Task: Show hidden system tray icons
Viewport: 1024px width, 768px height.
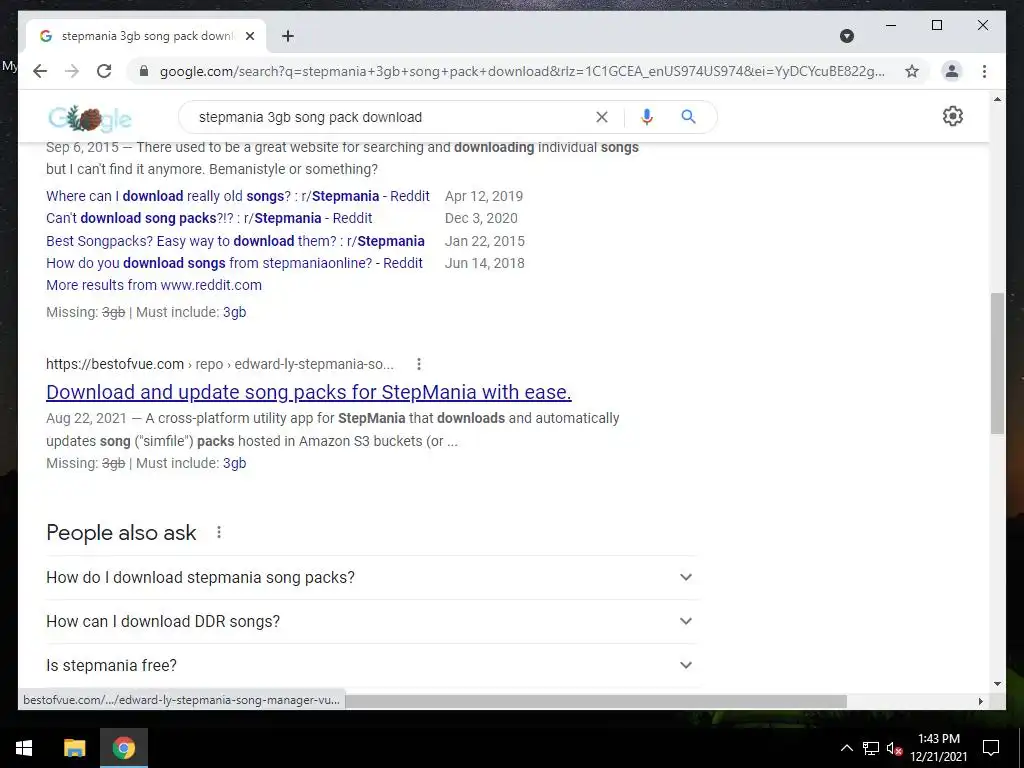Action: (846, 748)
